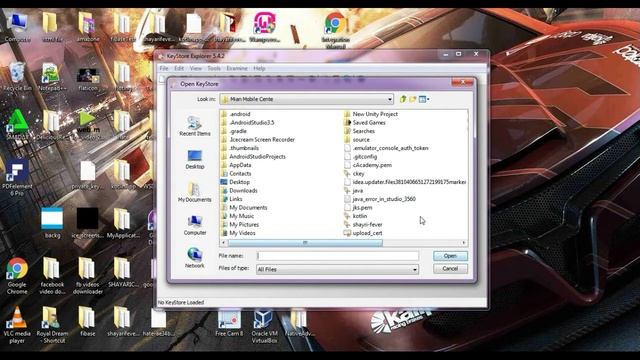
Task: Open the PDFelement 6 Pro desktop icon
Action: [x=17, y=178]
